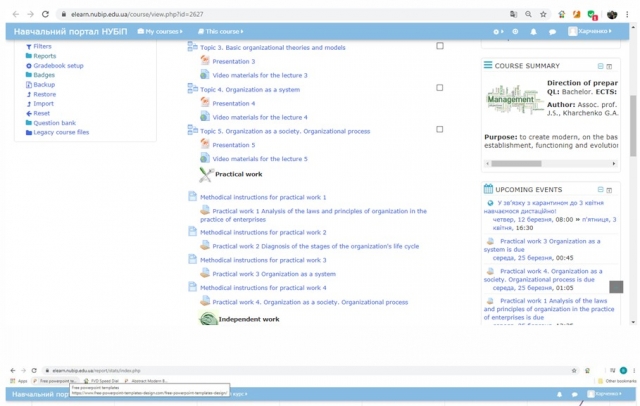This screenshot has height=406, width=640.
Task: Select Restore in administration menu
Action: (x=44, y=94)
